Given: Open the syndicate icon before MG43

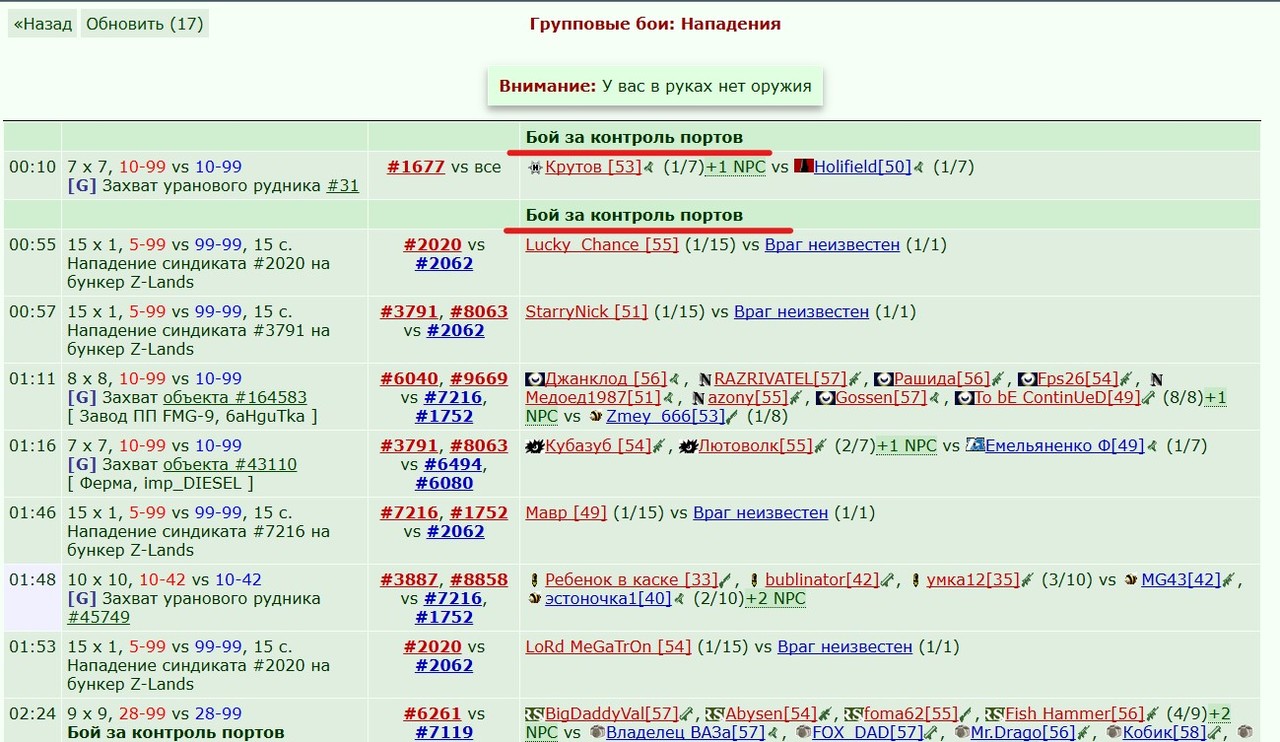Looking at the screenshot, I should click(x=1131, y=580).
